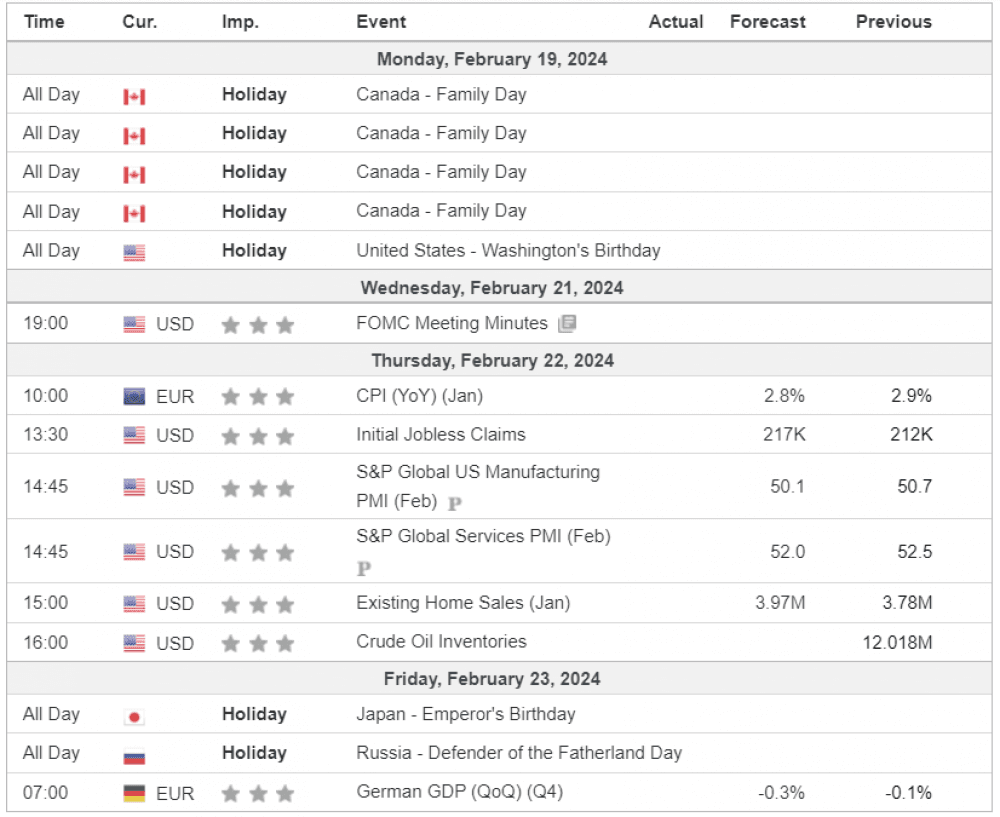Open the CPI (YoY) (Jan) event

pos(420,396)
